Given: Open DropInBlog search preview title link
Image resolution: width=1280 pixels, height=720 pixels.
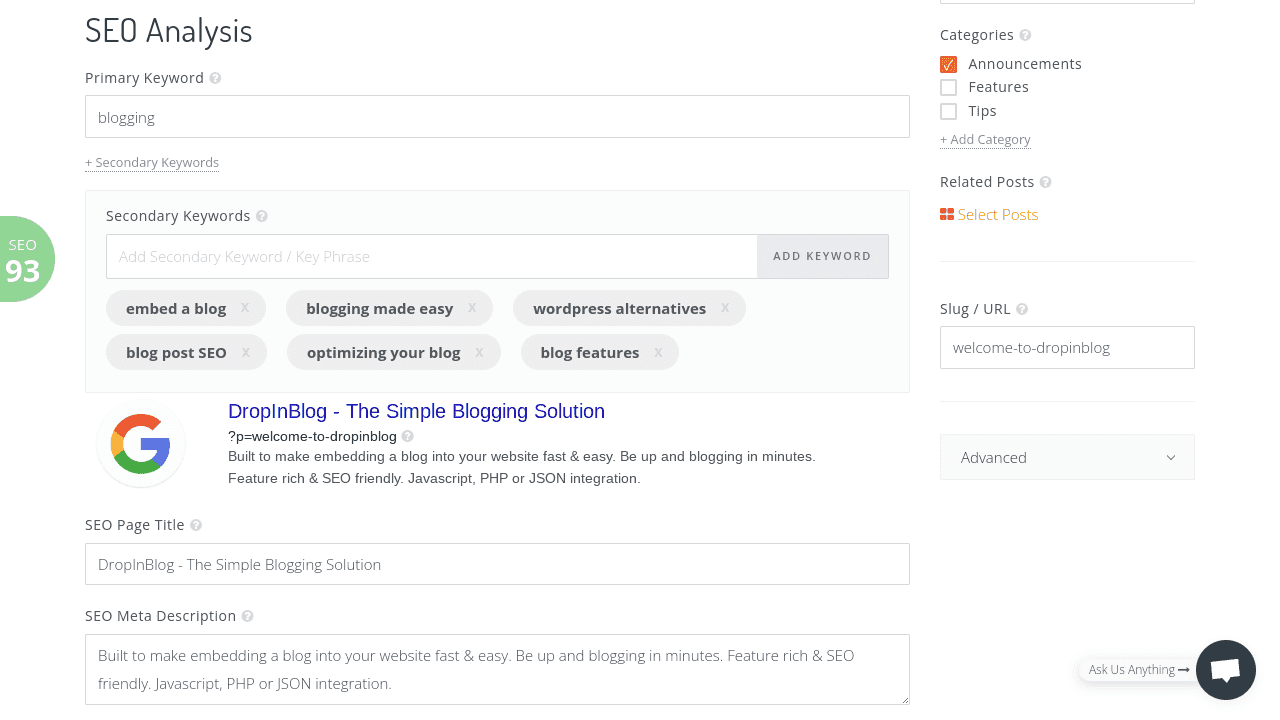Looking at the screenshot, I should (416, 411).
